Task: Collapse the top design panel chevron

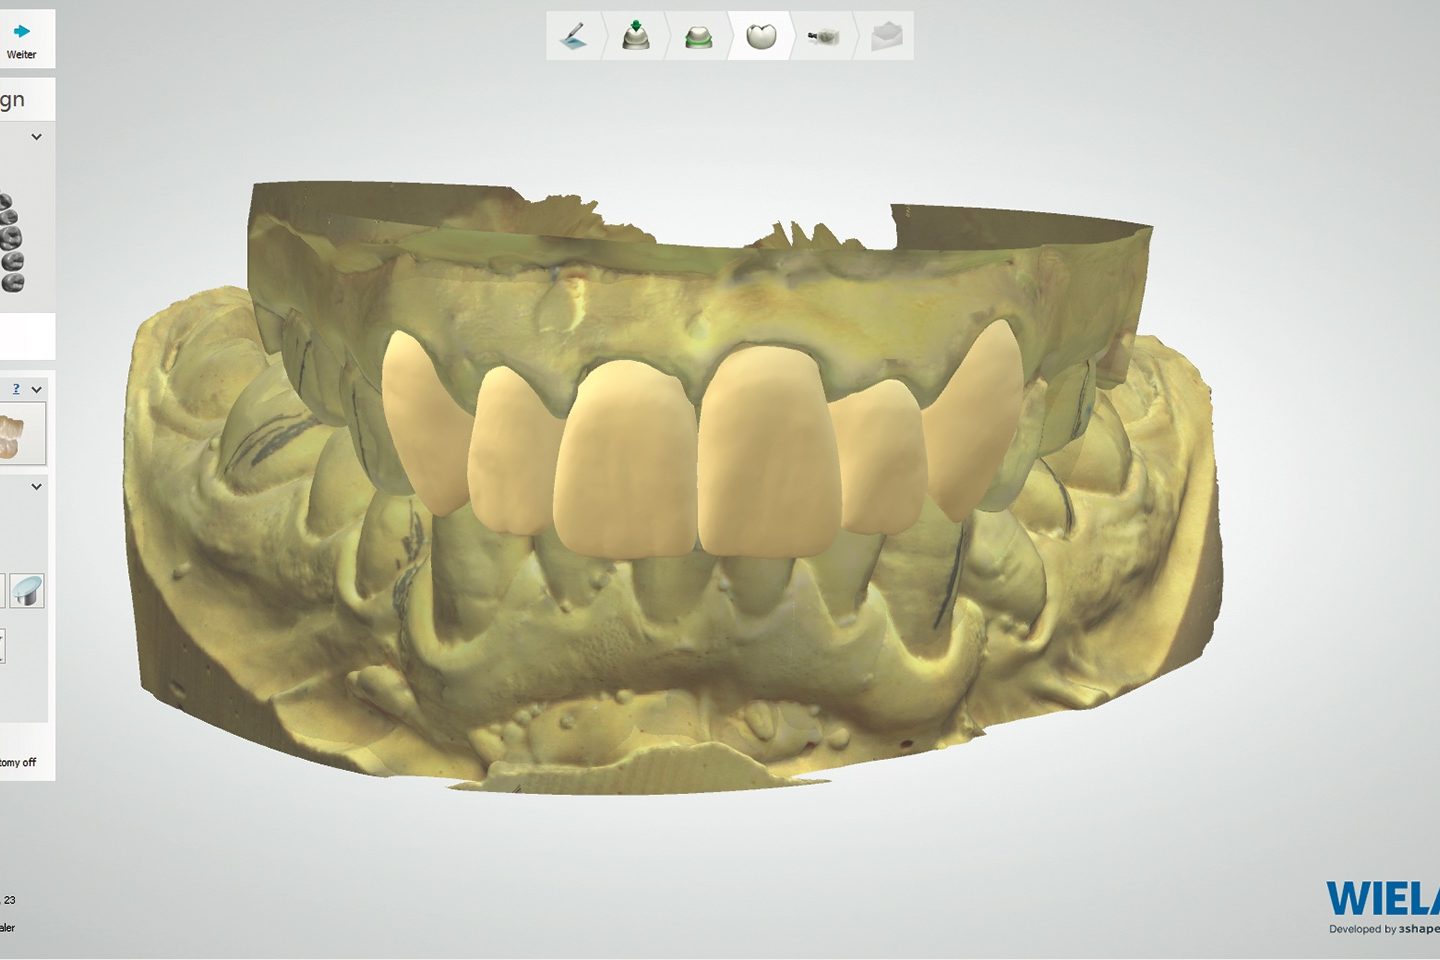Action: pyautogui.click(x=37, y=137)
